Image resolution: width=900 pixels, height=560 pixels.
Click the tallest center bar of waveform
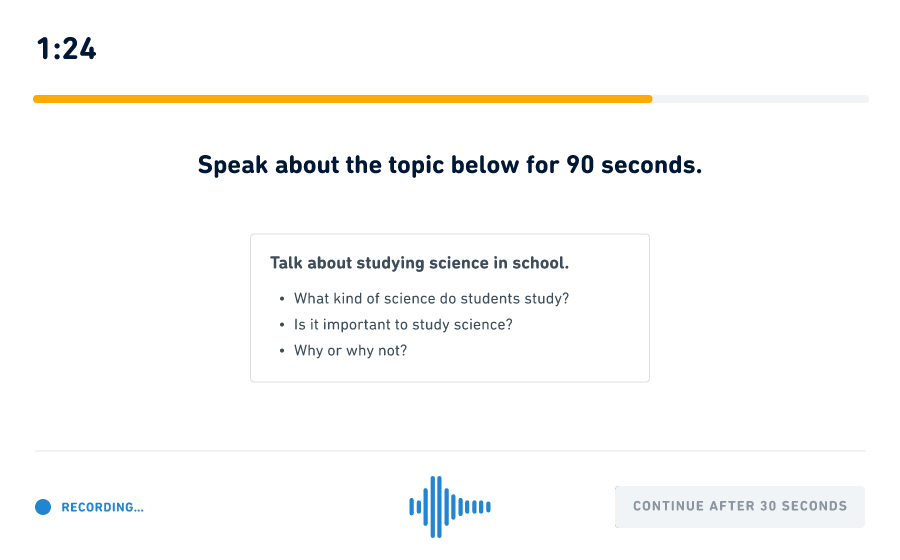[x=436, y=507]
